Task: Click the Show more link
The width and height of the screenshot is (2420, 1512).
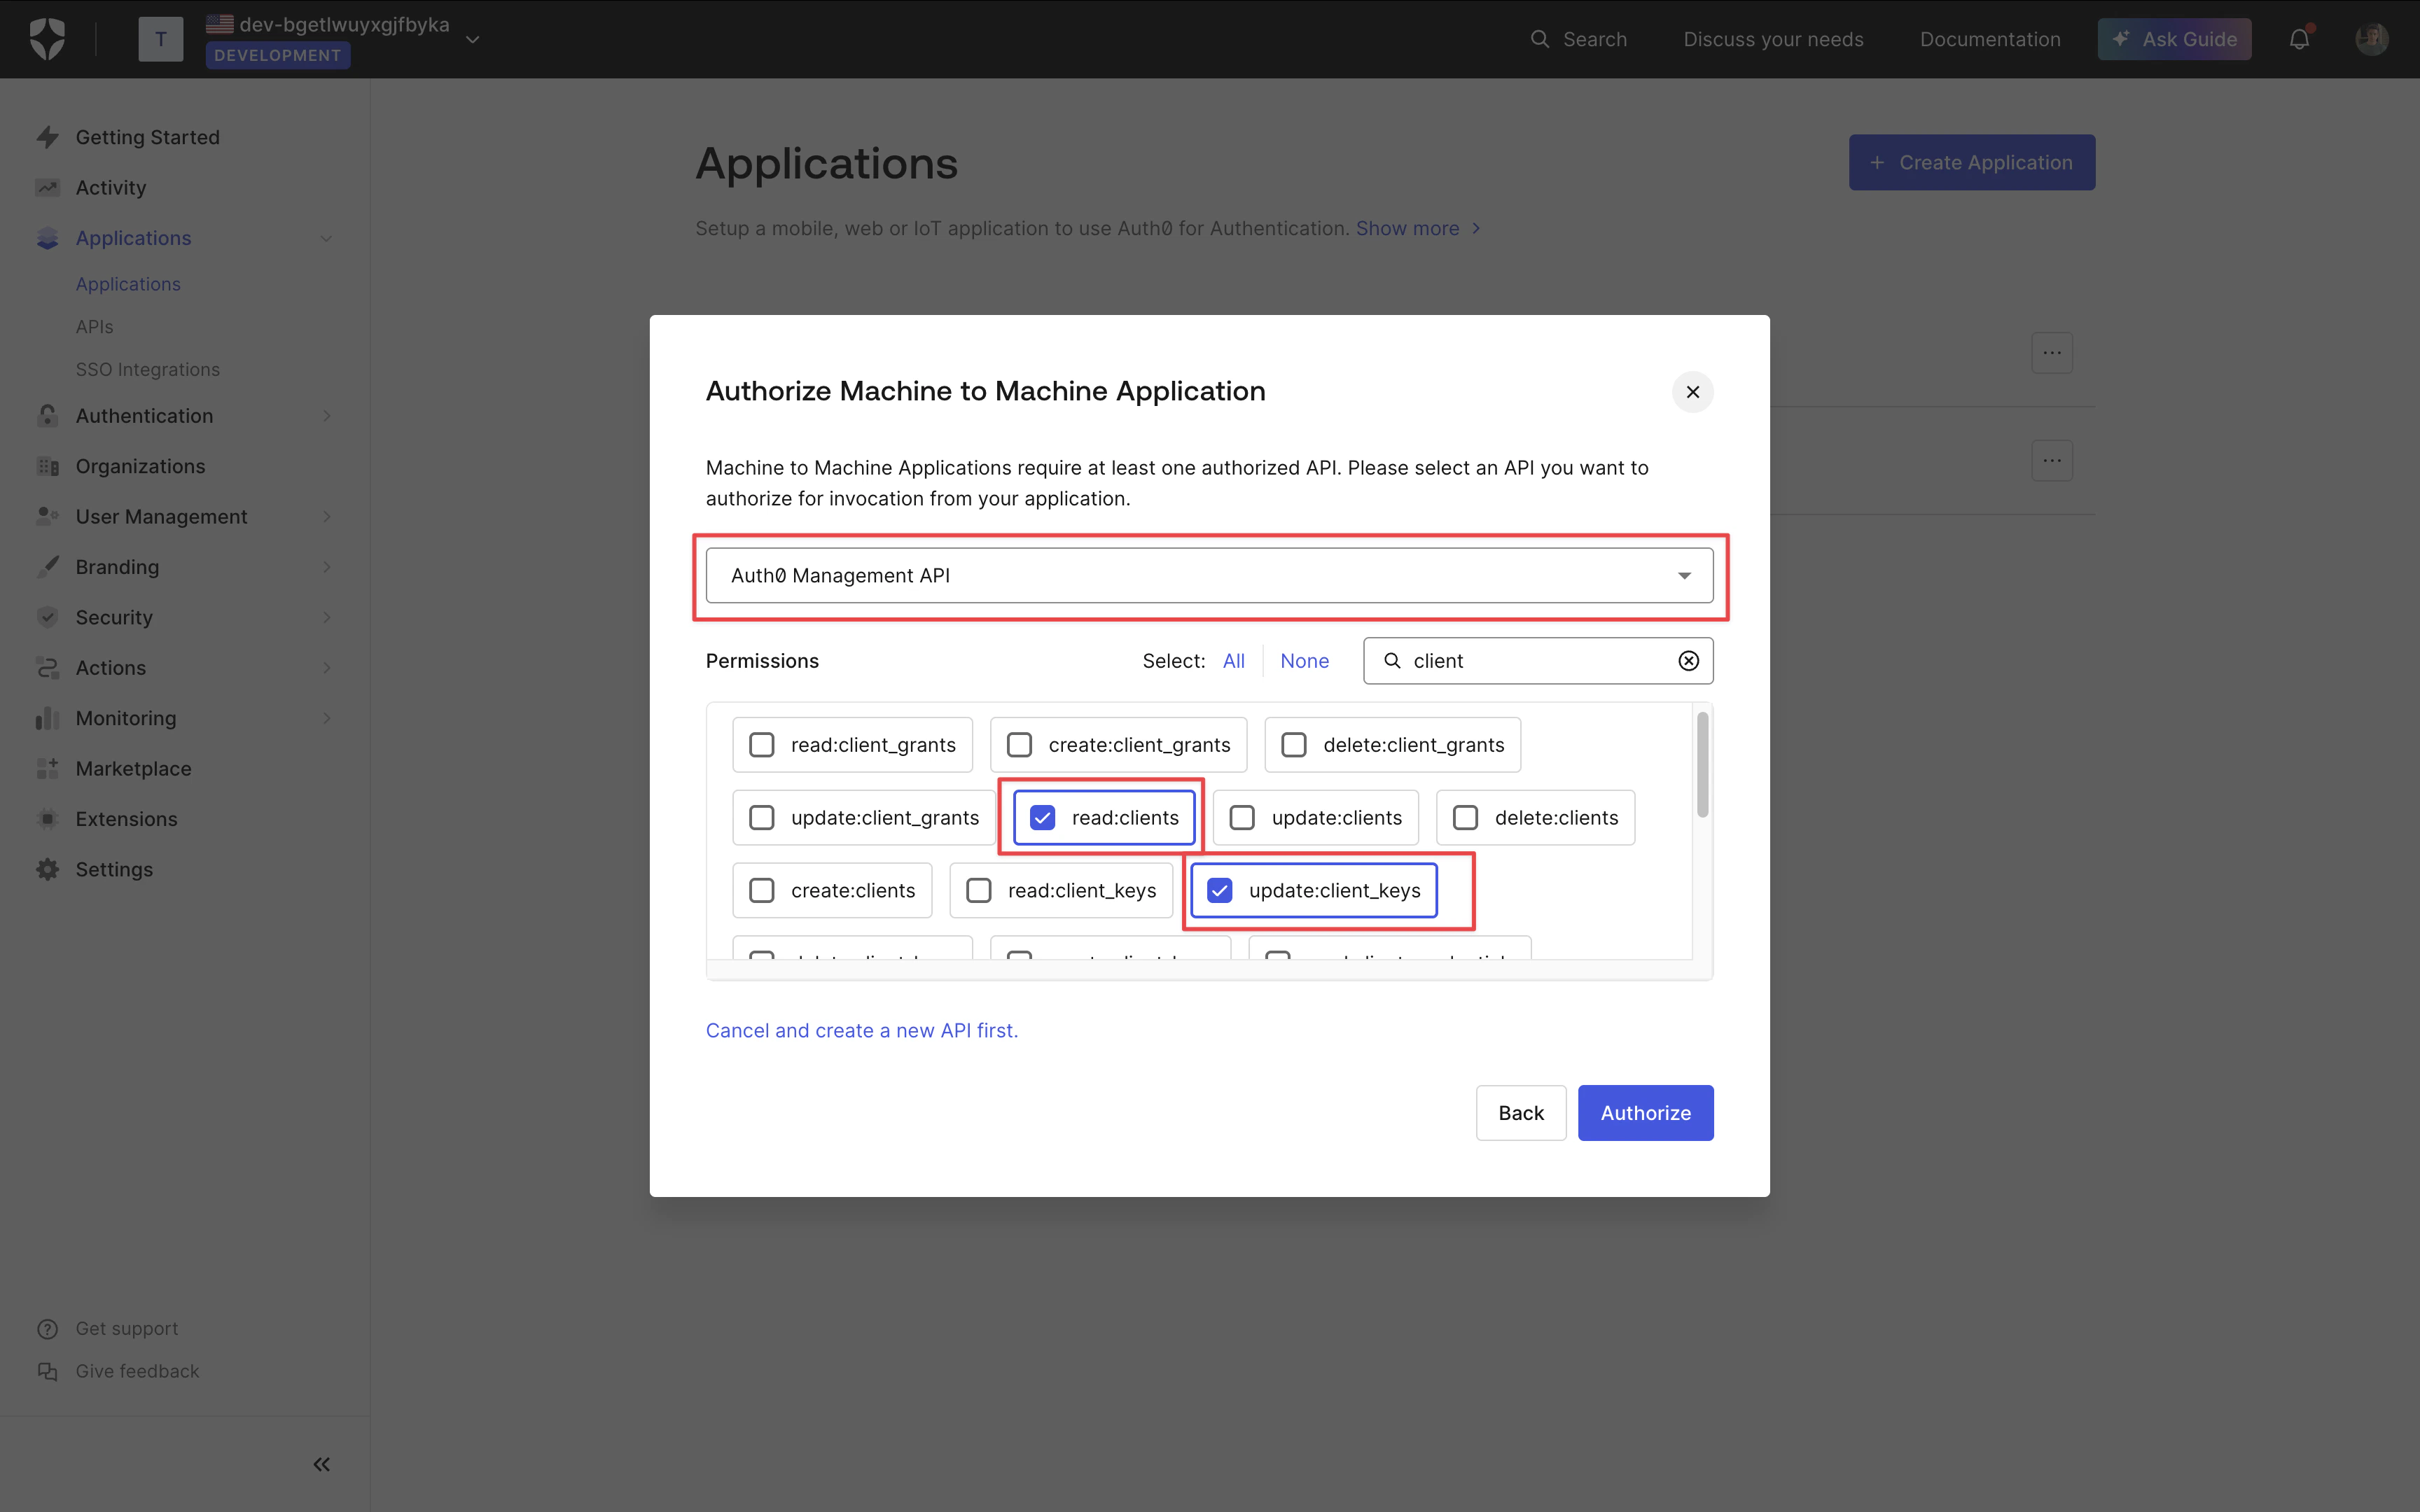Action: (1417, 228)
